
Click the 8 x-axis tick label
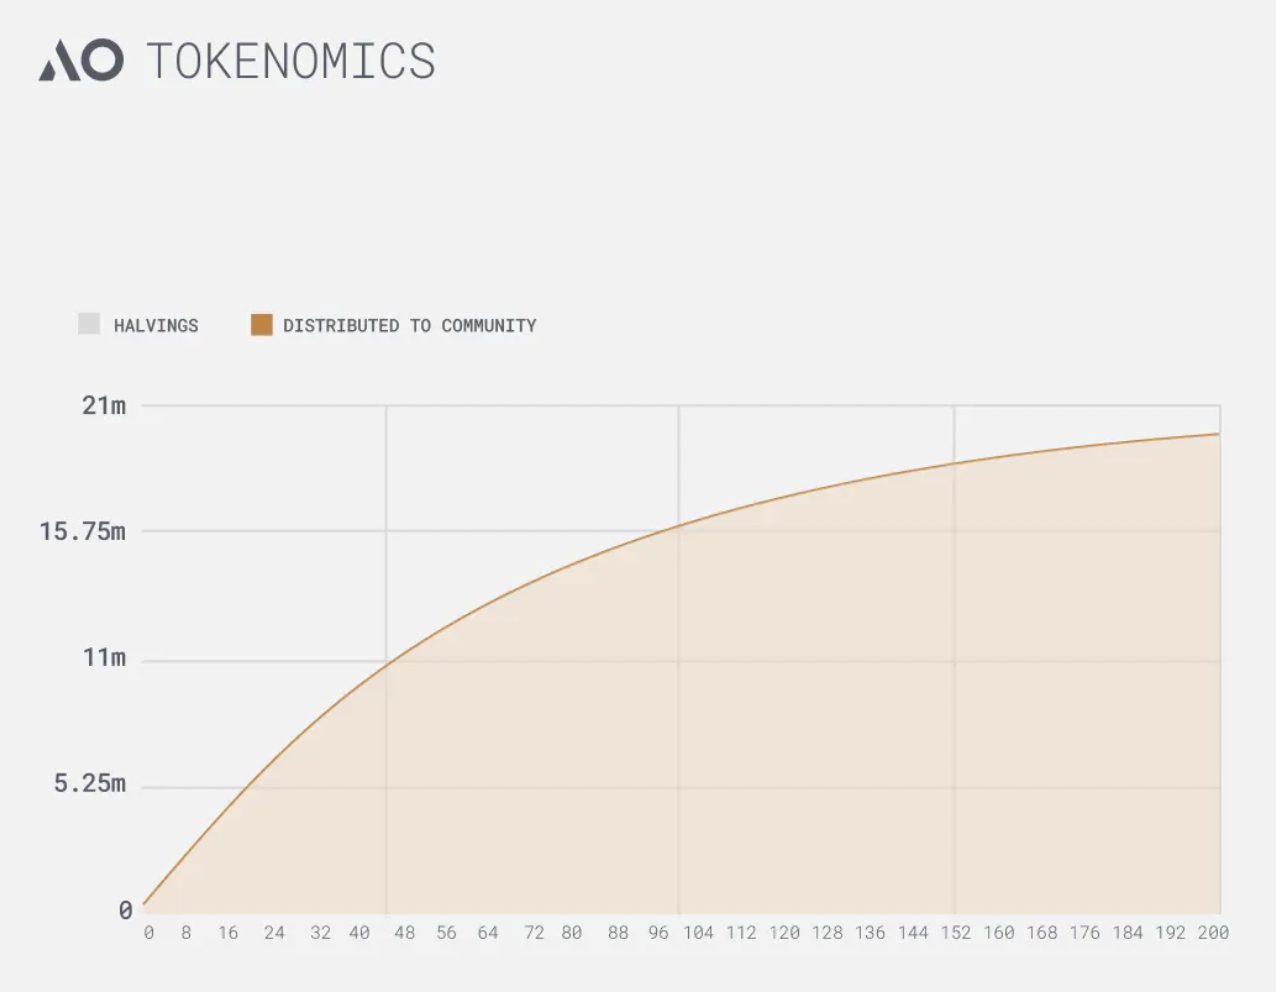(x=186, y=933)
